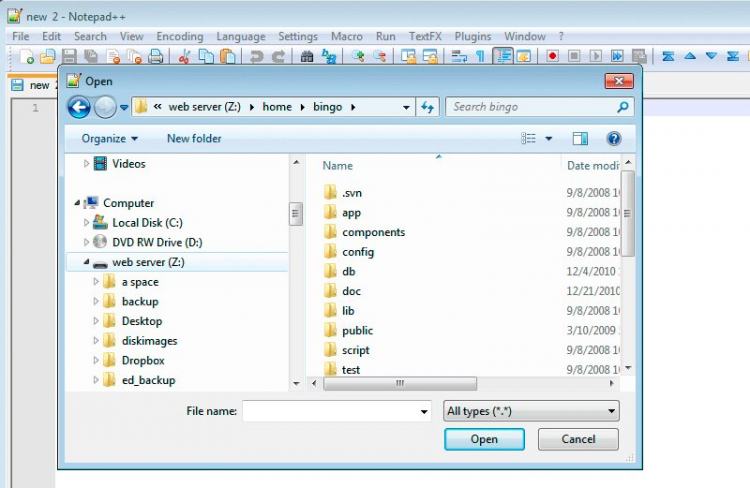Click the horizontal scrollbar thumb in file list
This screenshot has width=750, height=488.
[400, 383]
